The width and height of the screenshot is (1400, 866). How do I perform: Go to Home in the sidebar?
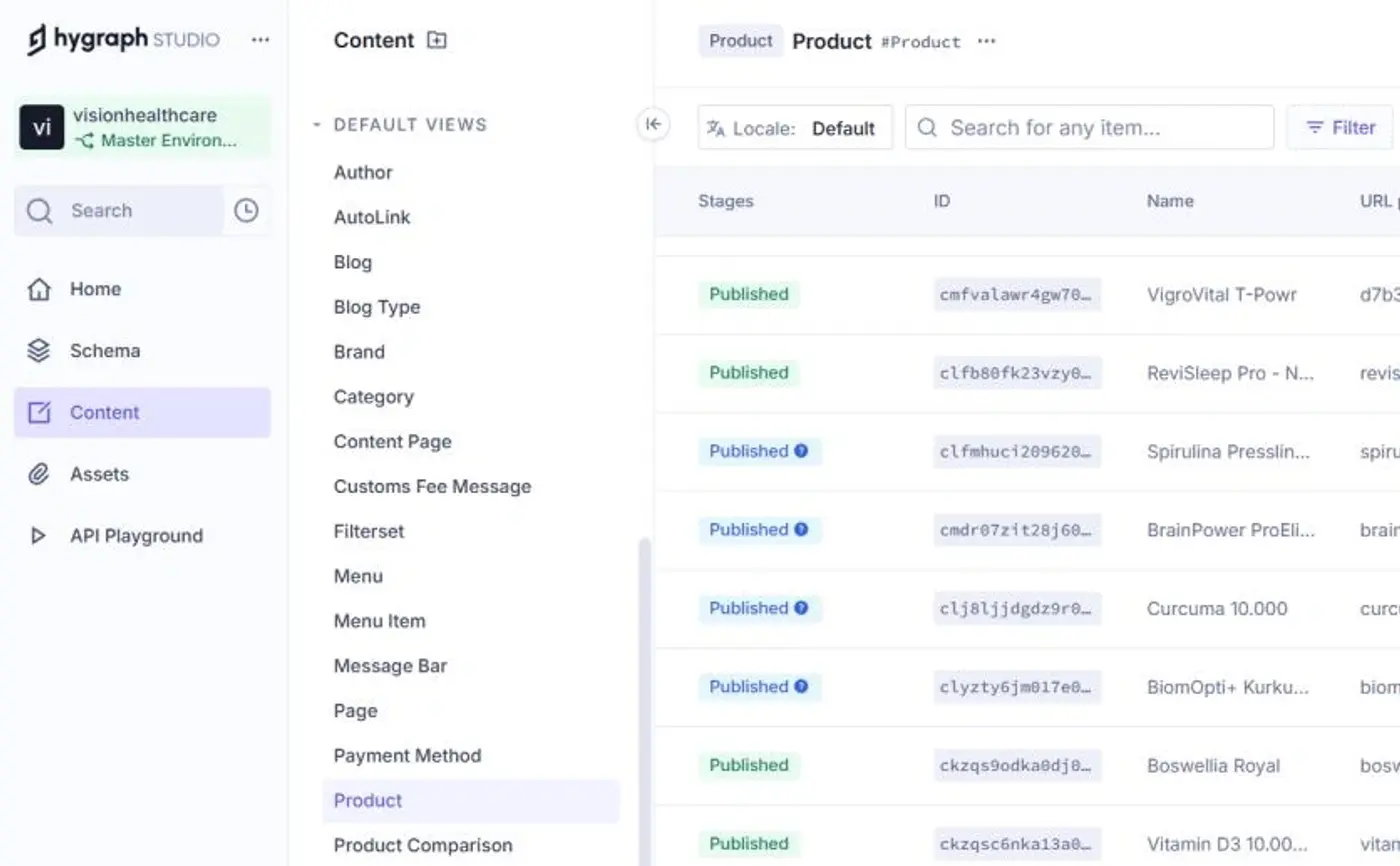(142, 289)
